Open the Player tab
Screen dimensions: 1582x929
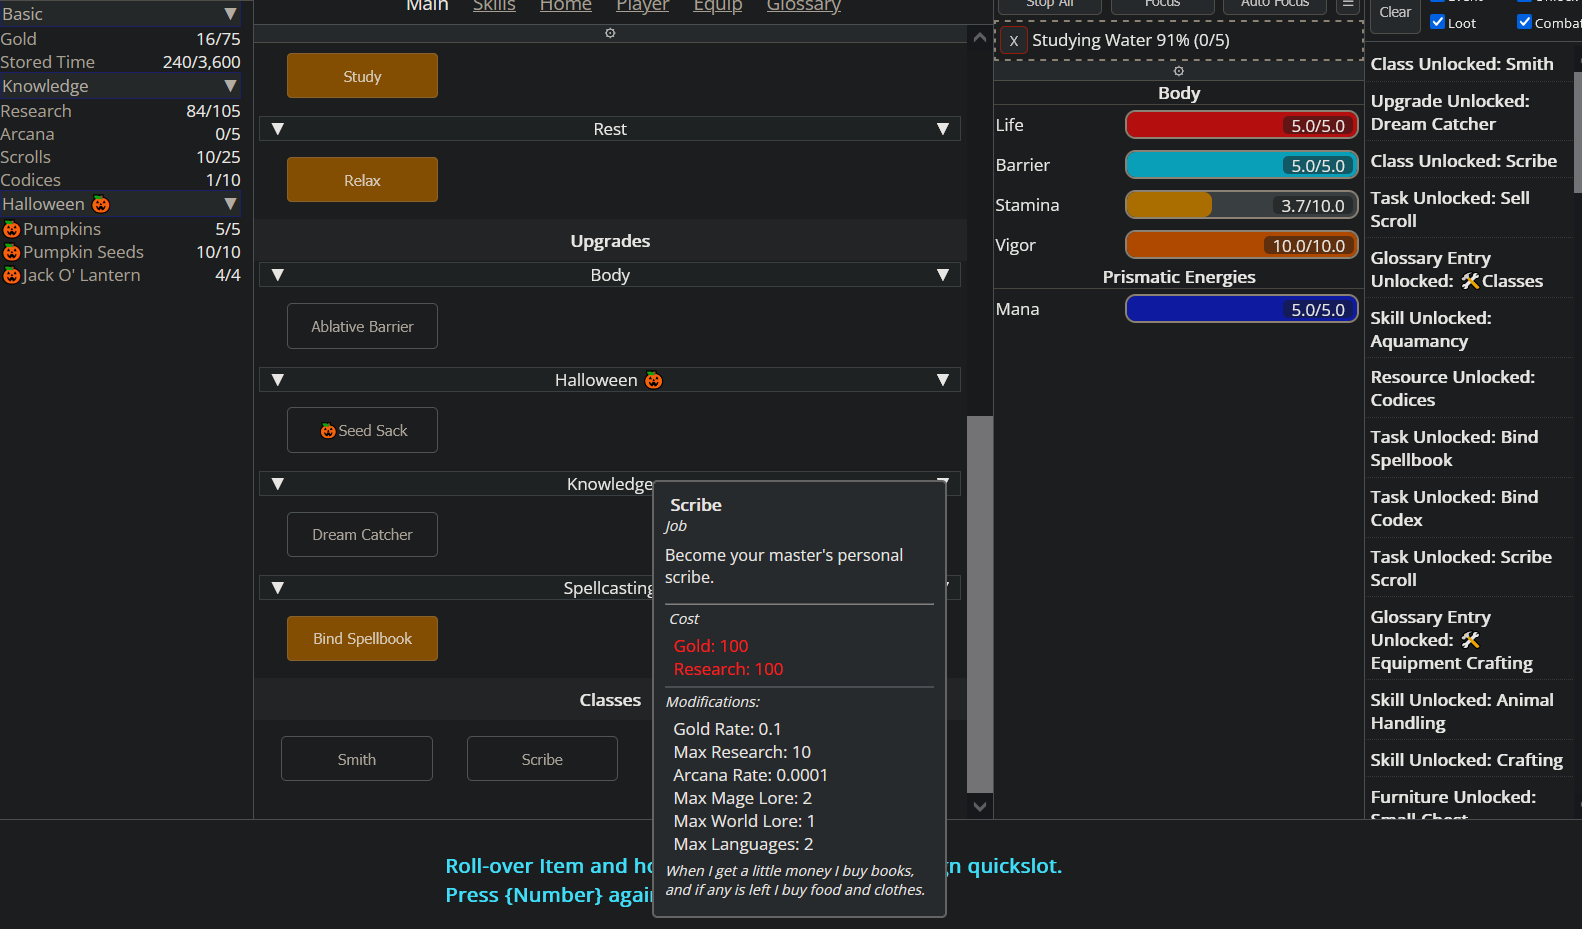tap(643, 6)
